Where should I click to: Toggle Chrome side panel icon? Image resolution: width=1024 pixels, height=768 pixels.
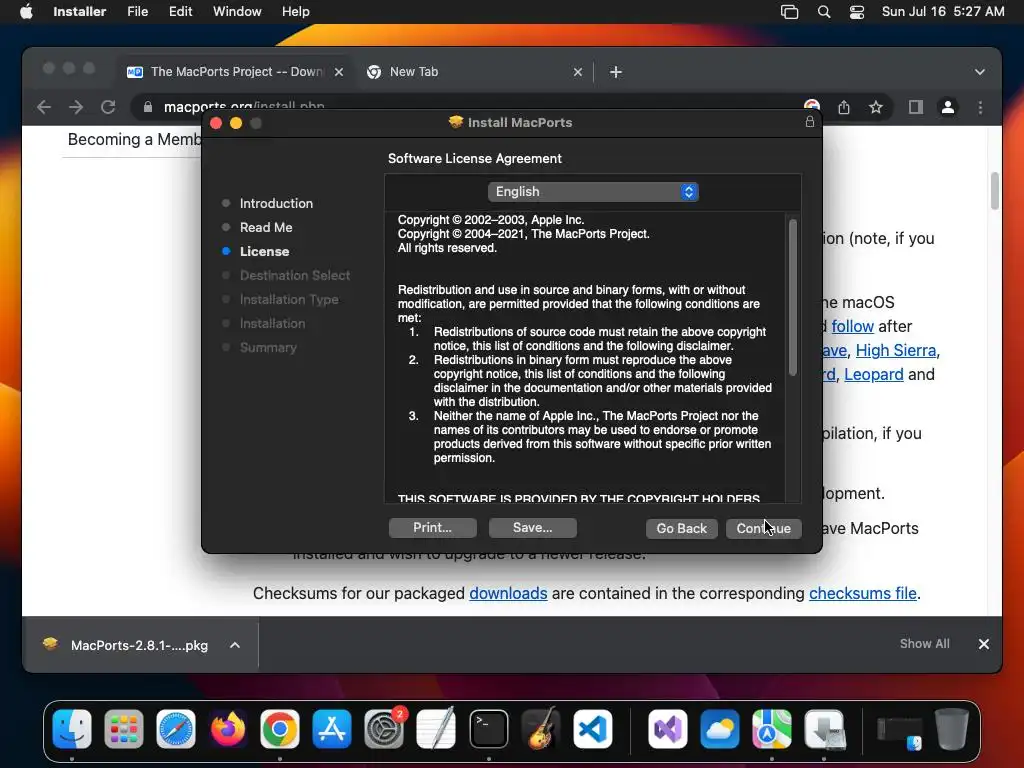(x=916, y=107)
